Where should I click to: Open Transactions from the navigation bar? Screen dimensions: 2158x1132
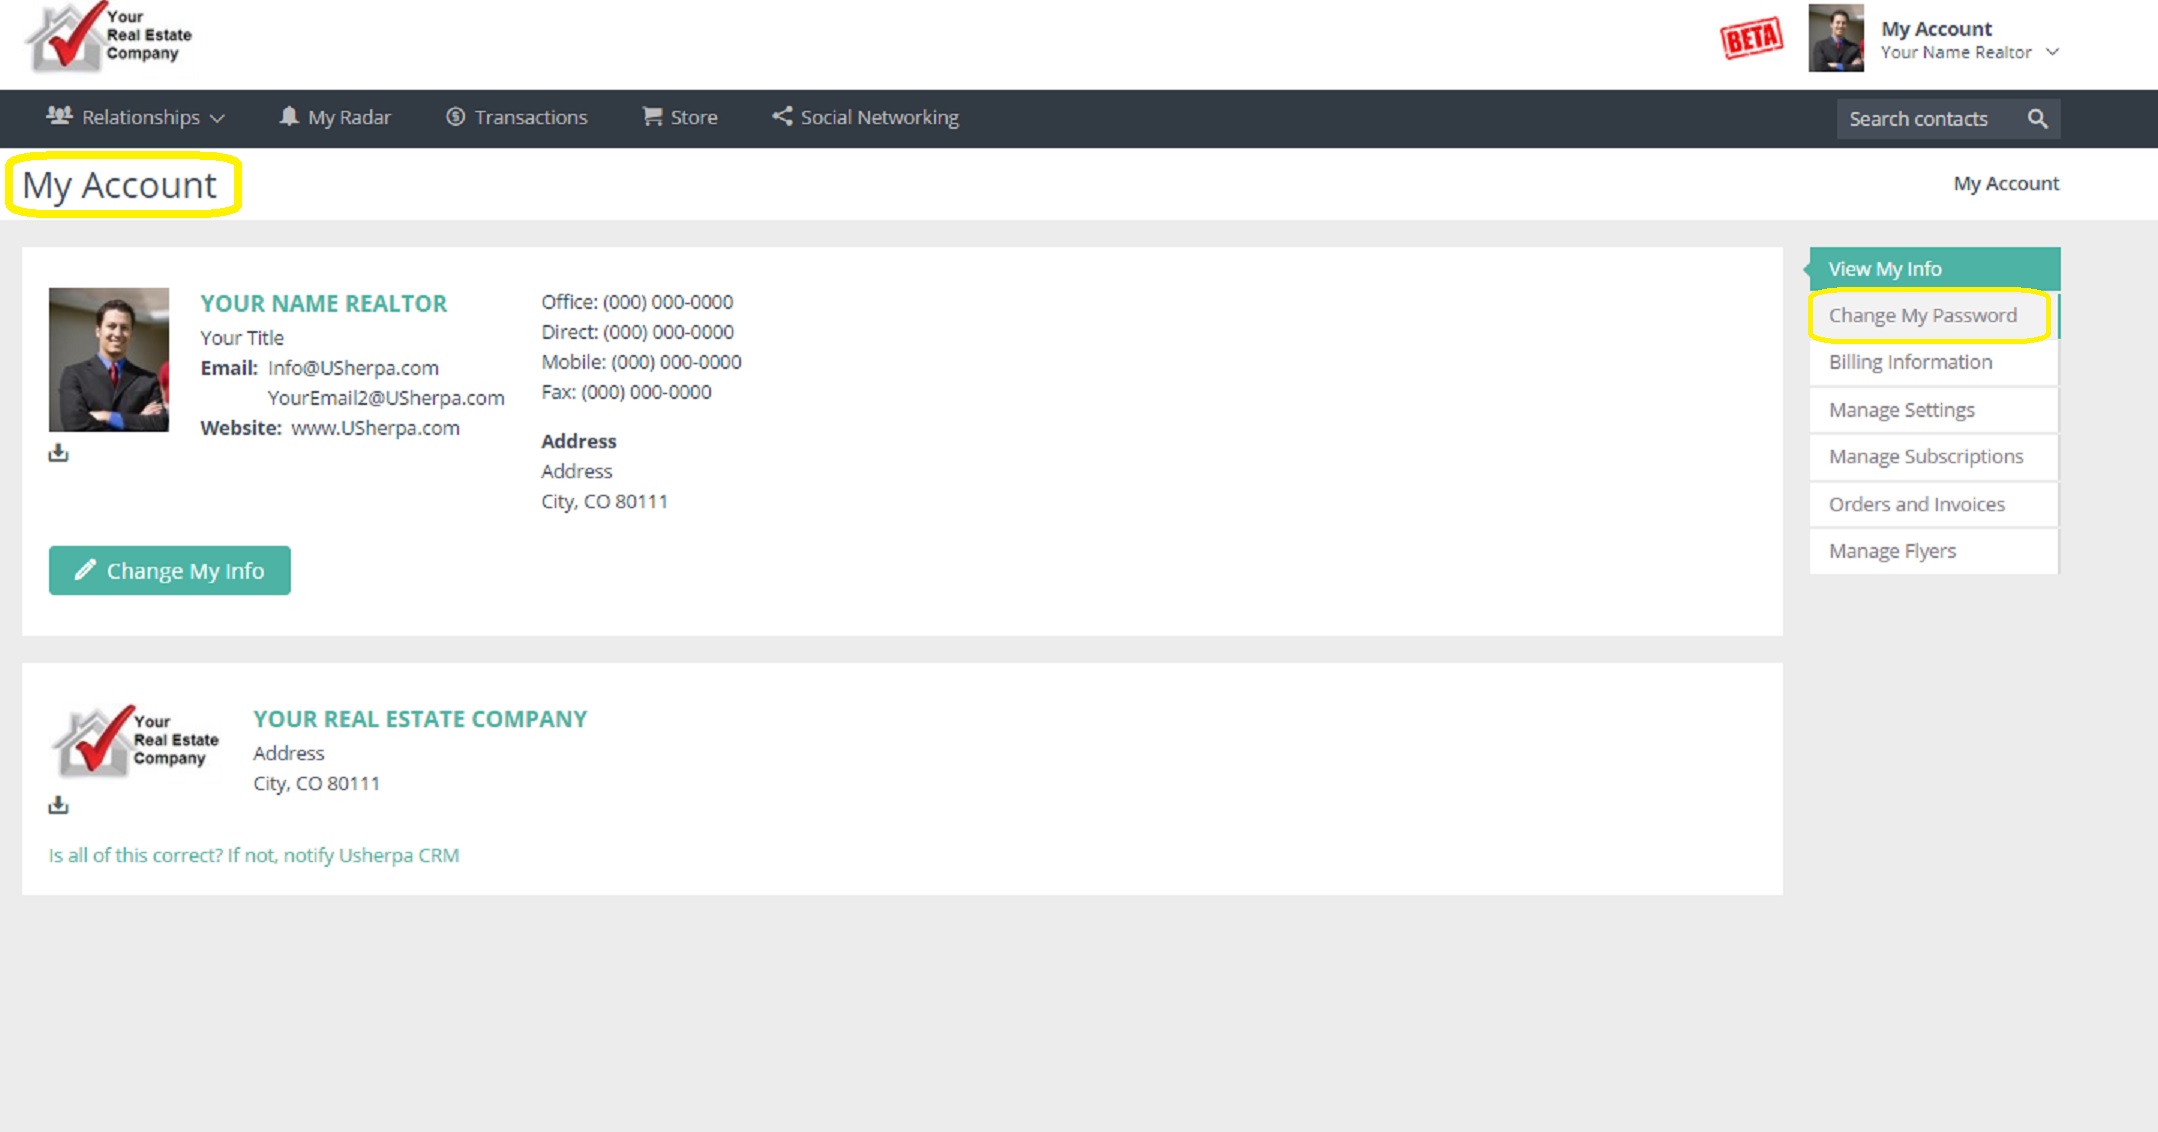pyautogui.click(x=516, y=117)
